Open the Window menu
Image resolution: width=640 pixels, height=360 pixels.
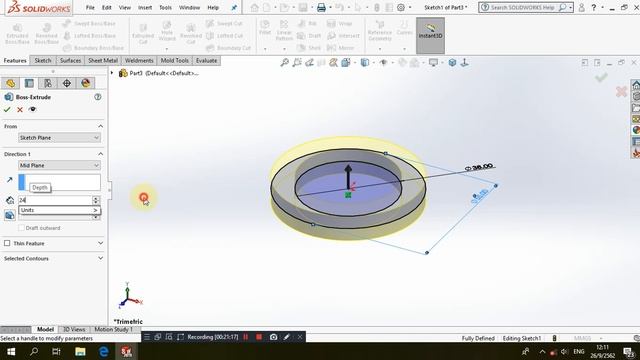tap(189, 7)
